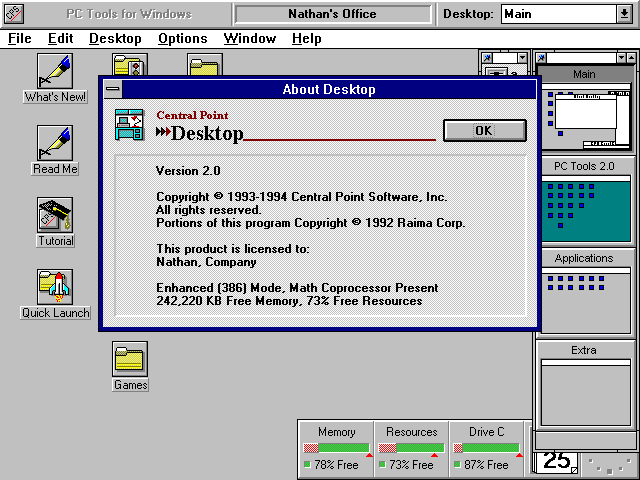
Task: Open the Window menu
Action: pos(249,38)
